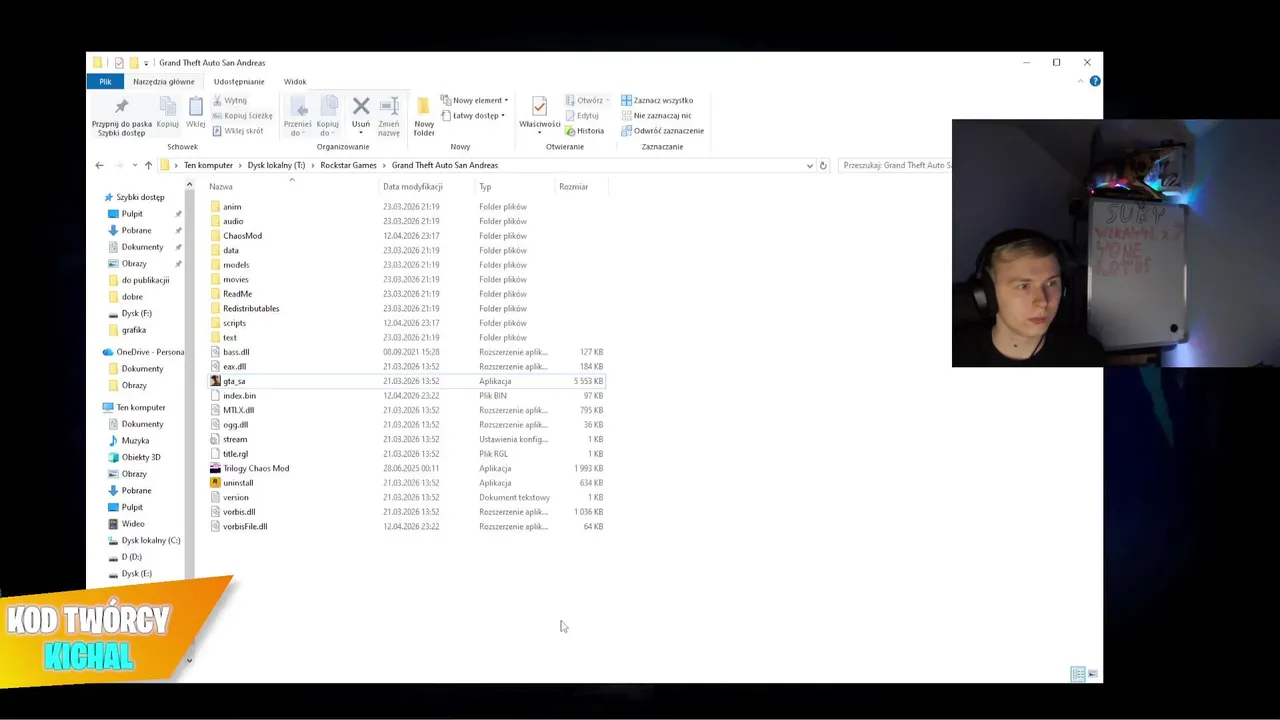Click the search field Przeszukaj: Grand Theft Auto
Image resolution: width=1280 pixels, height=720 pixels.
coord(895,165)
